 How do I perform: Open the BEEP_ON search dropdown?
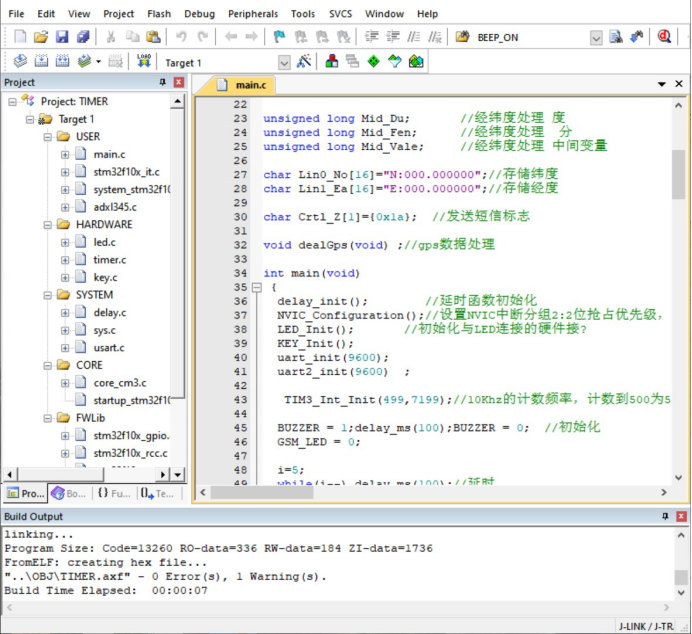click(596, 38)
